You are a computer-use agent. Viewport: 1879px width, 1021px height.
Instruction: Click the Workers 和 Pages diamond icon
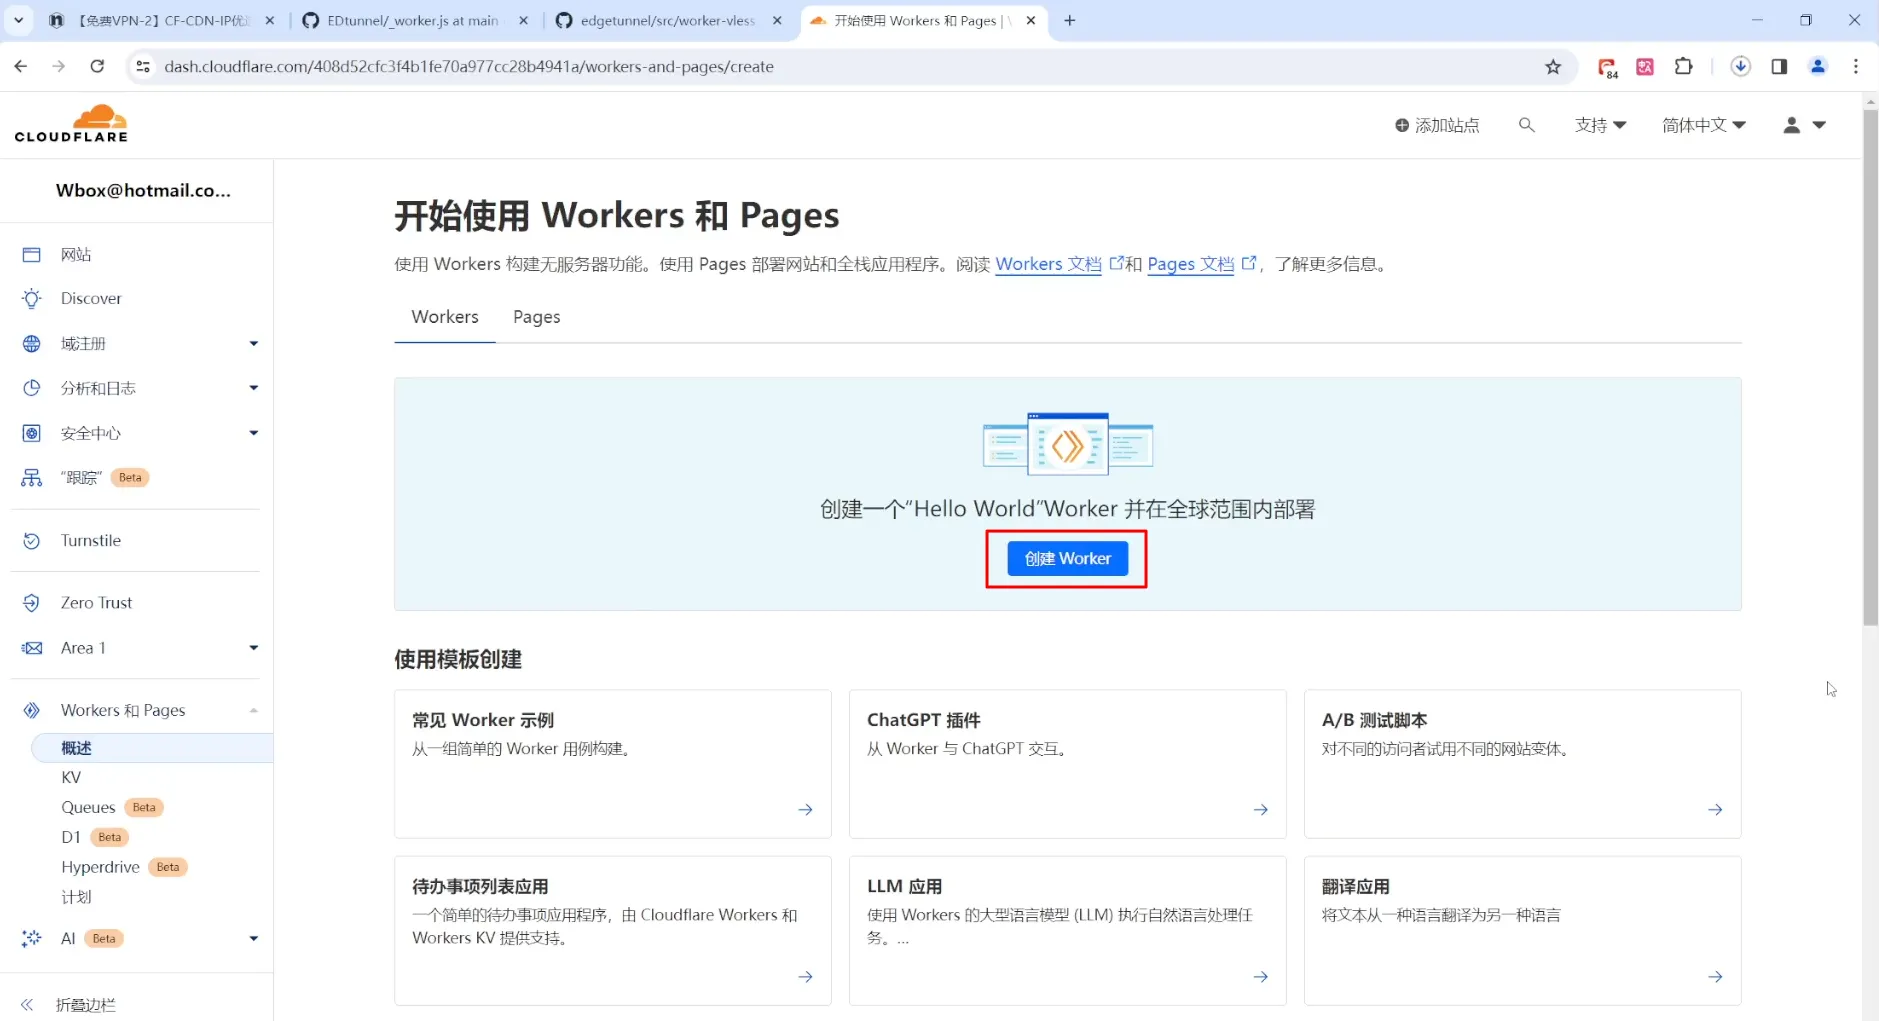point(32,711)
